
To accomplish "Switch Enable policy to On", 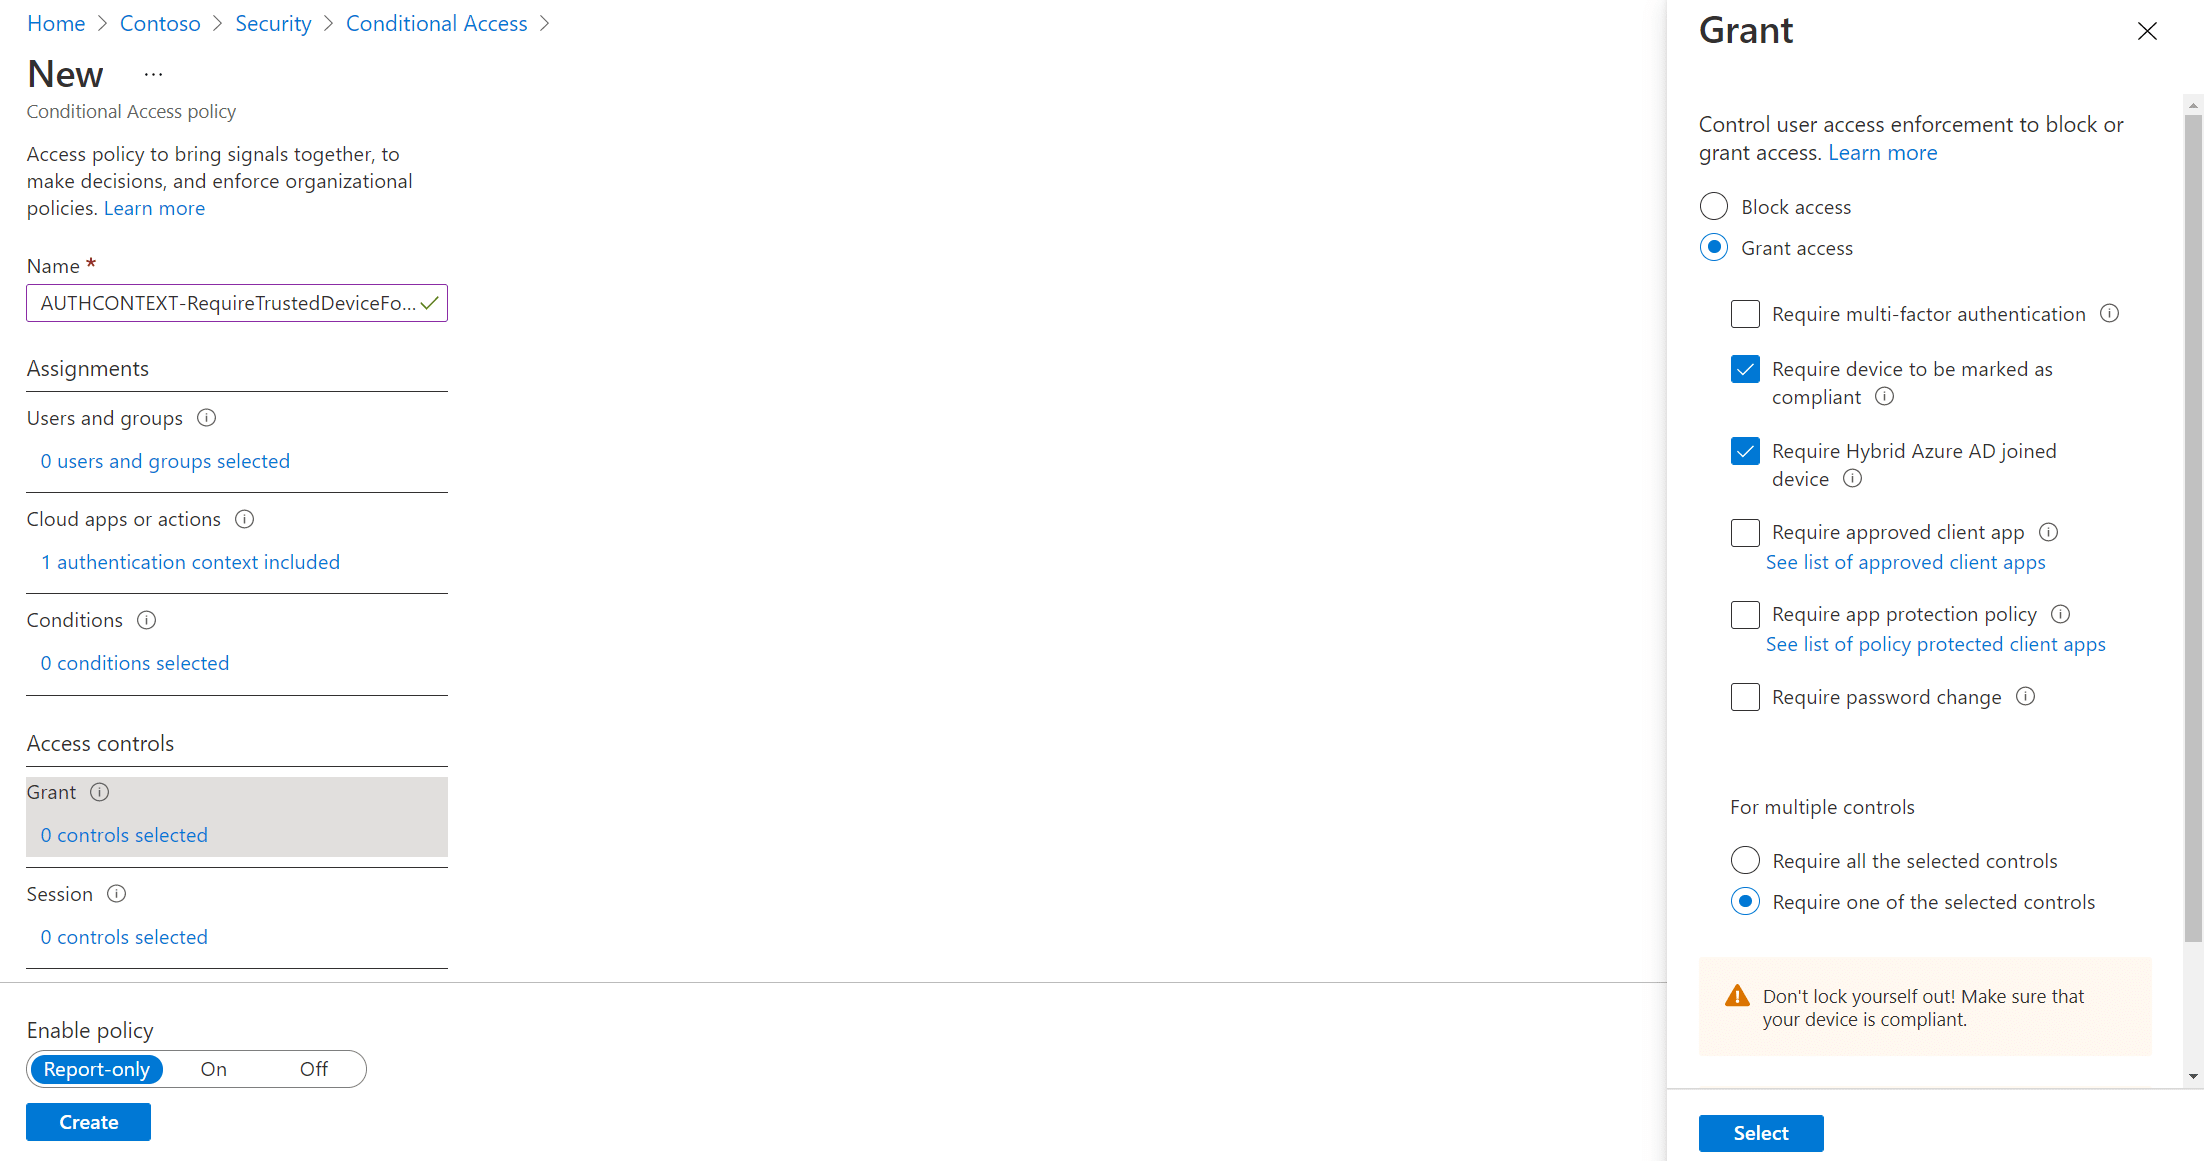I will (213, 1069).
